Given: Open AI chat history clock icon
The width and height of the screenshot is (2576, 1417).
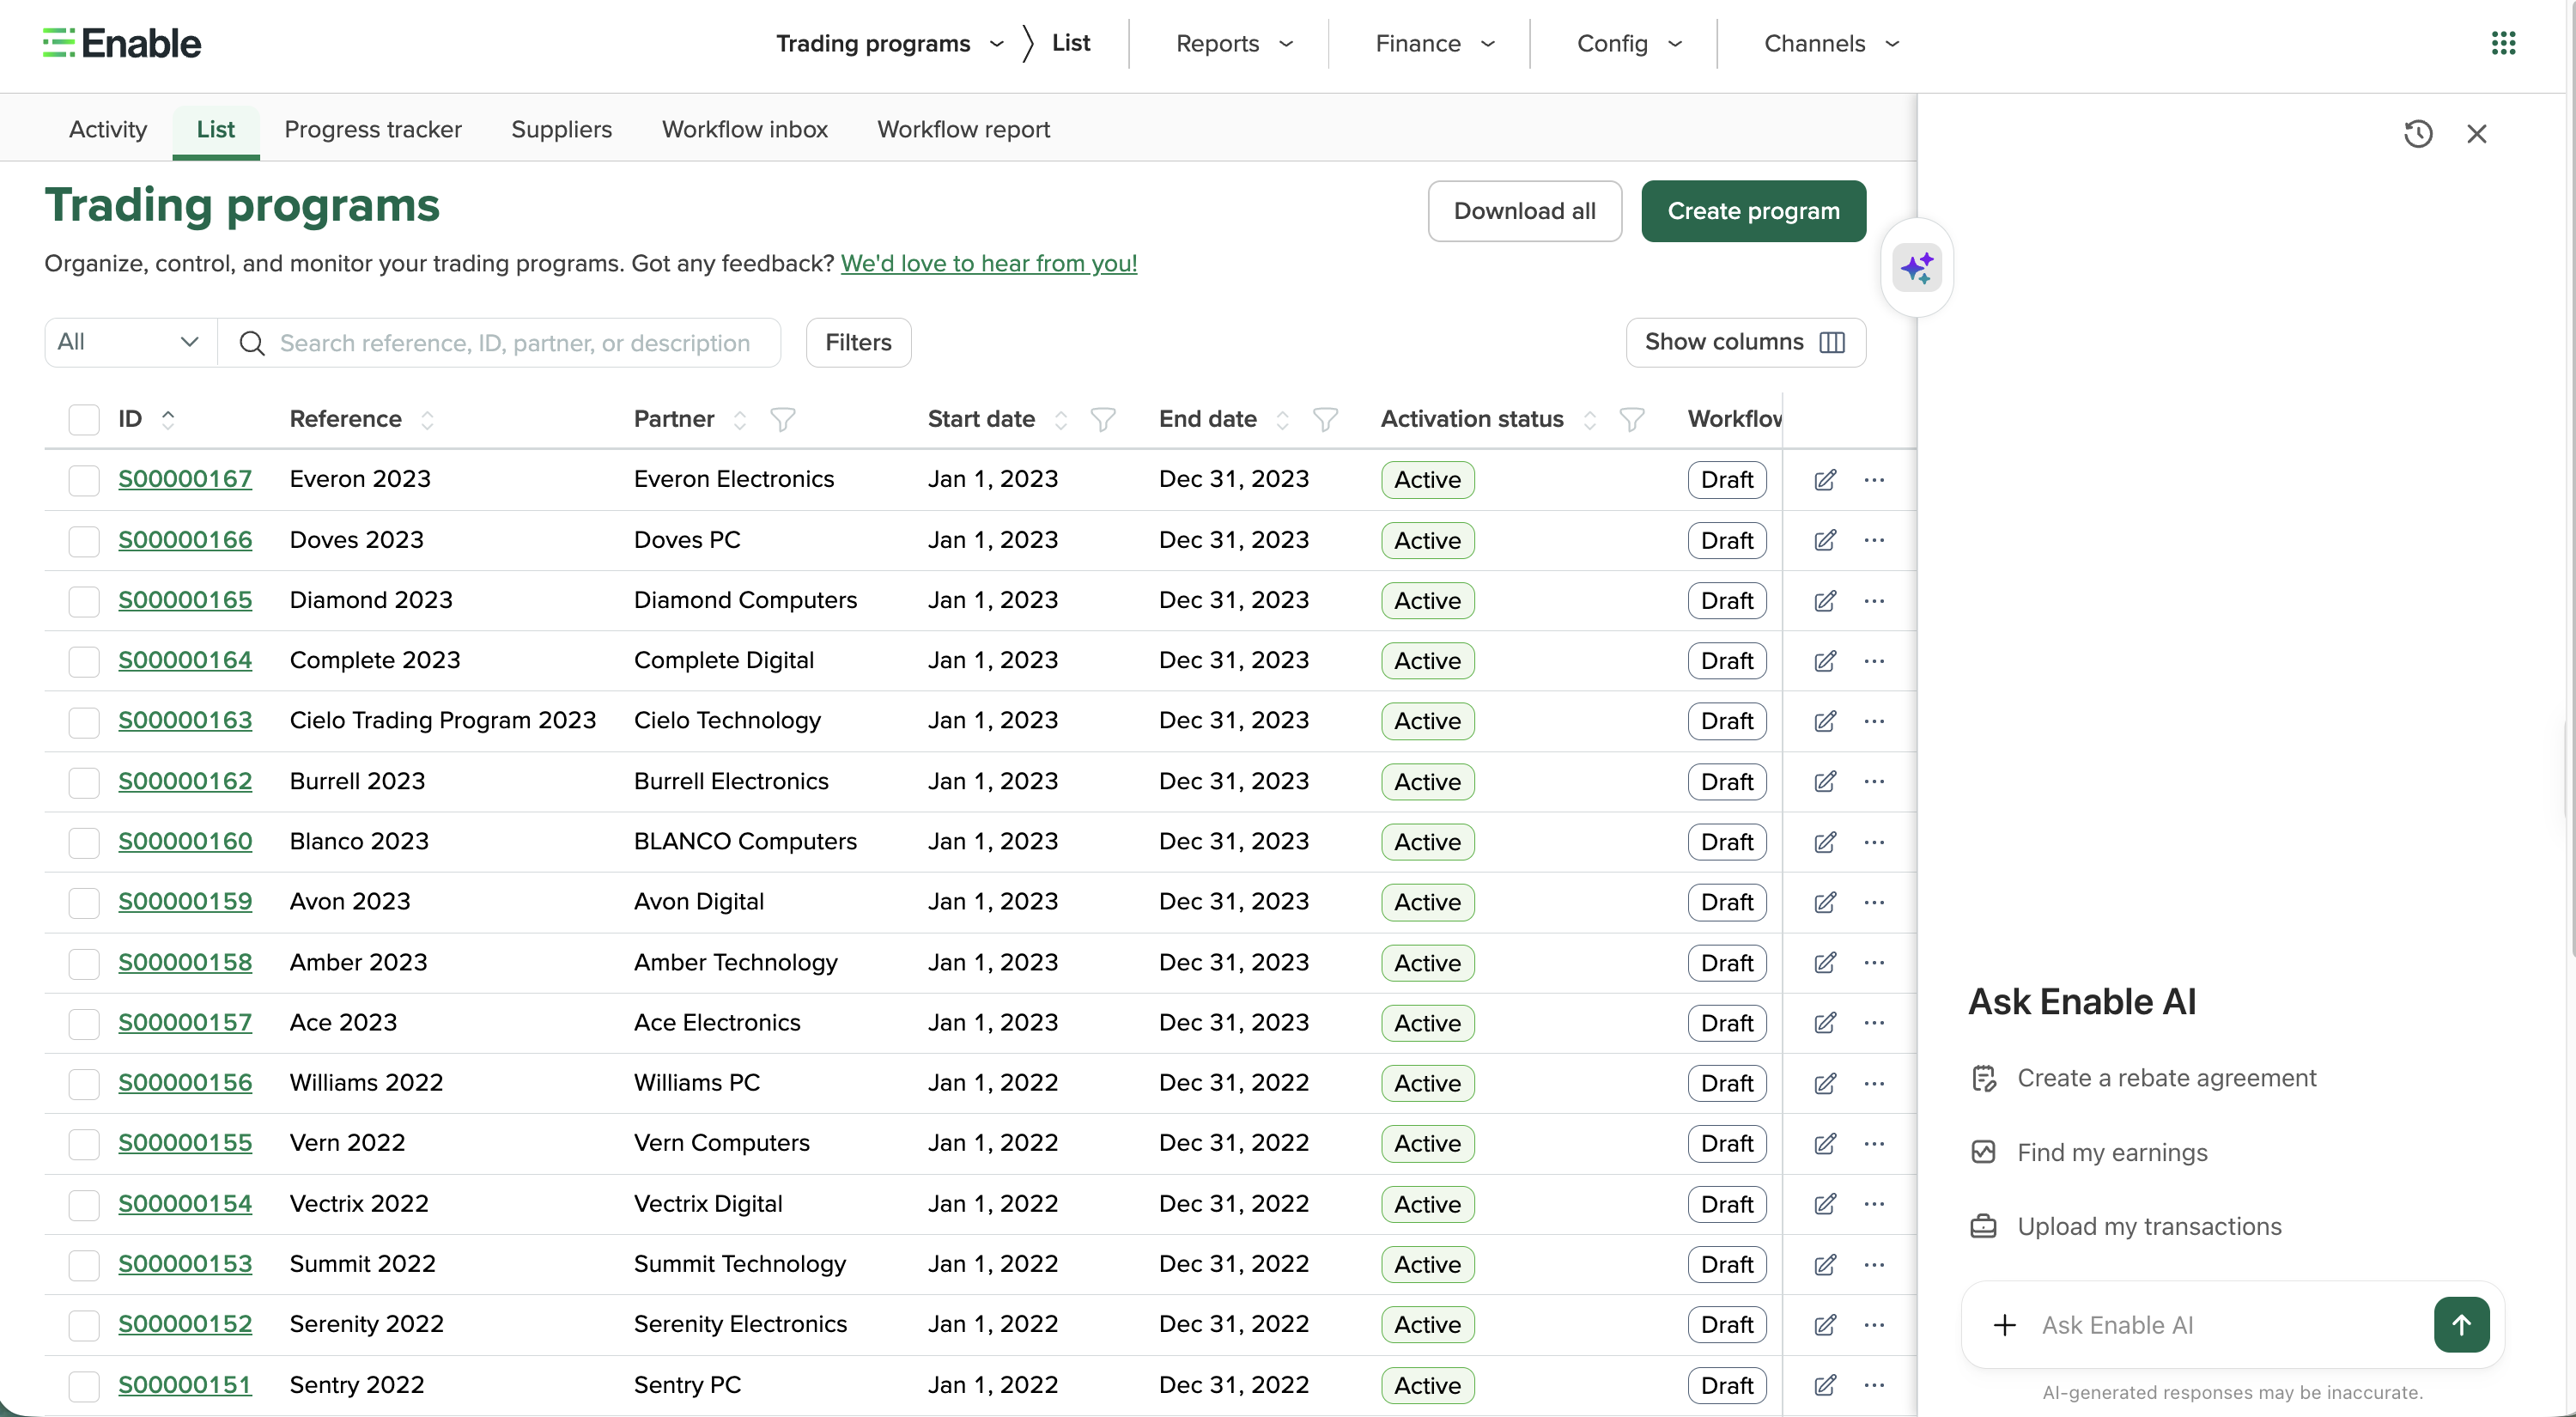Looking at the screenshot, I should (2418, 133).
